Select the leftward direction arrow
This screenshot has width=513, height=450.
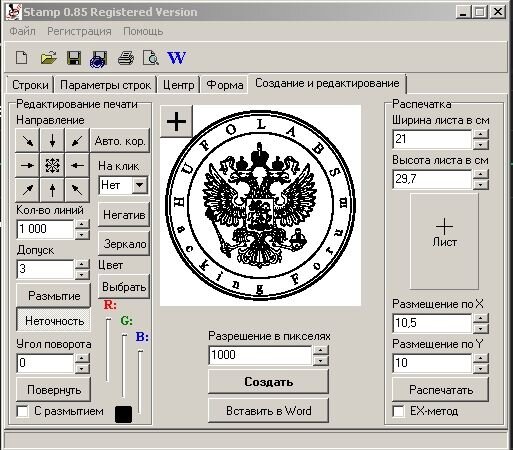pos(77,165)
